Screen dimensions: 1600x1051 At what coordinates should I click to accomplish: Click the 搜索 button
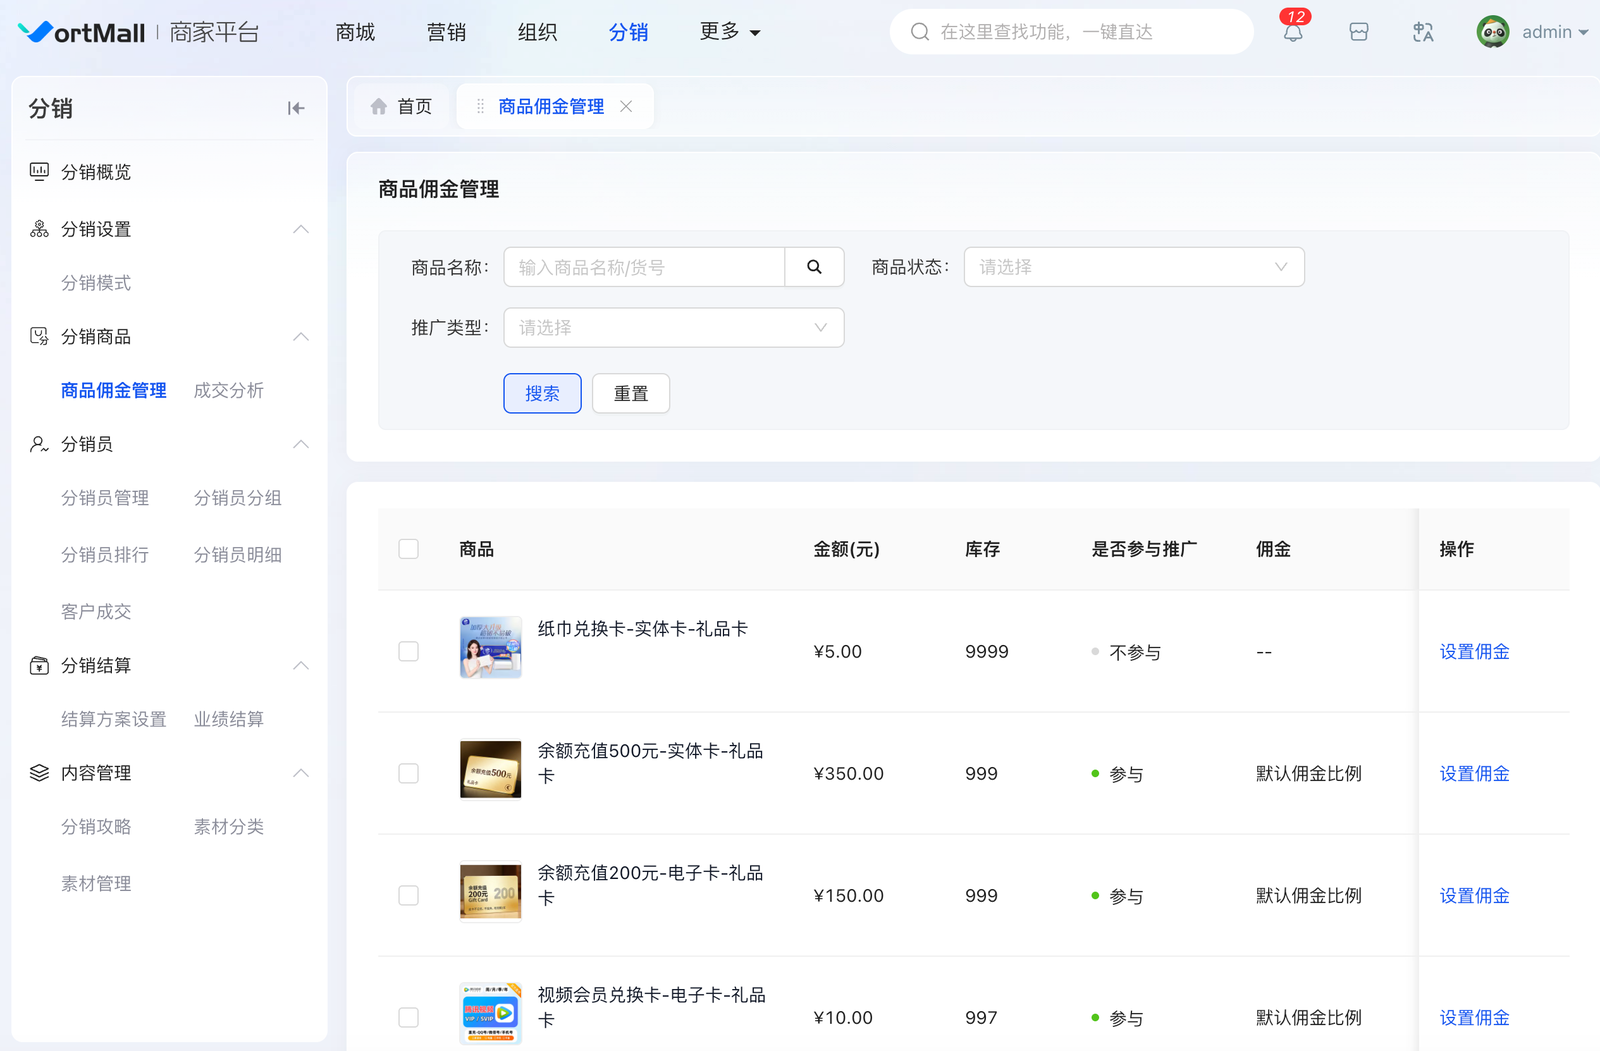coord(542,393)
